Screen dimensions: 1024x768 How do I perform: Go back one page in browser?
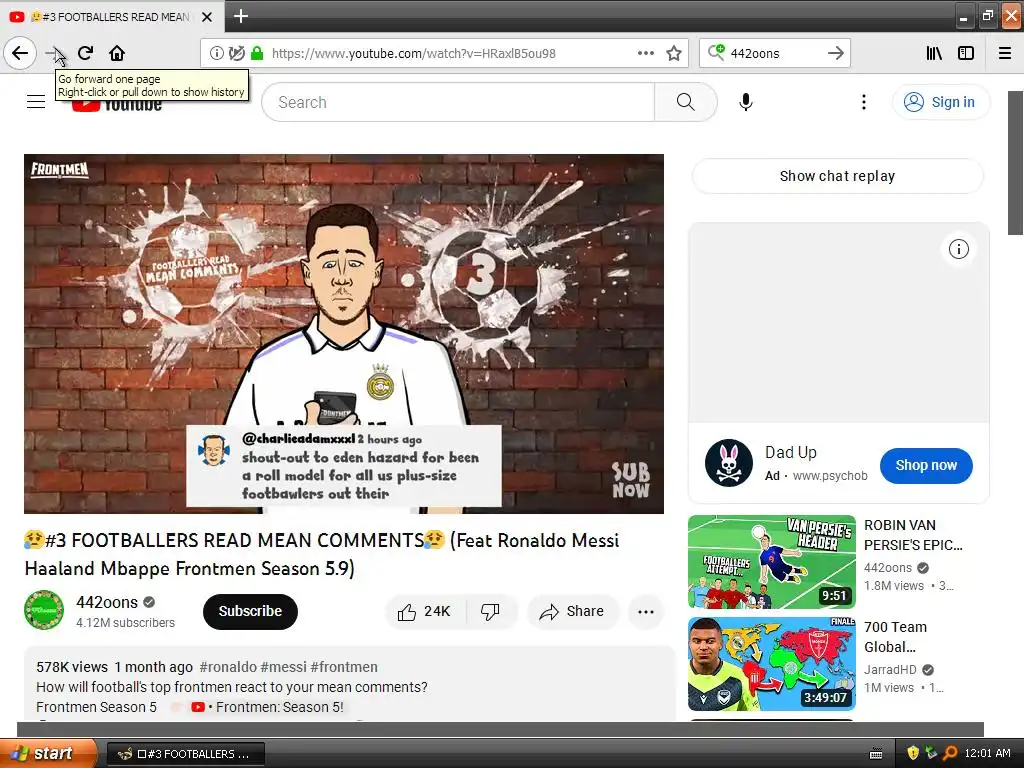pos(20,53)
